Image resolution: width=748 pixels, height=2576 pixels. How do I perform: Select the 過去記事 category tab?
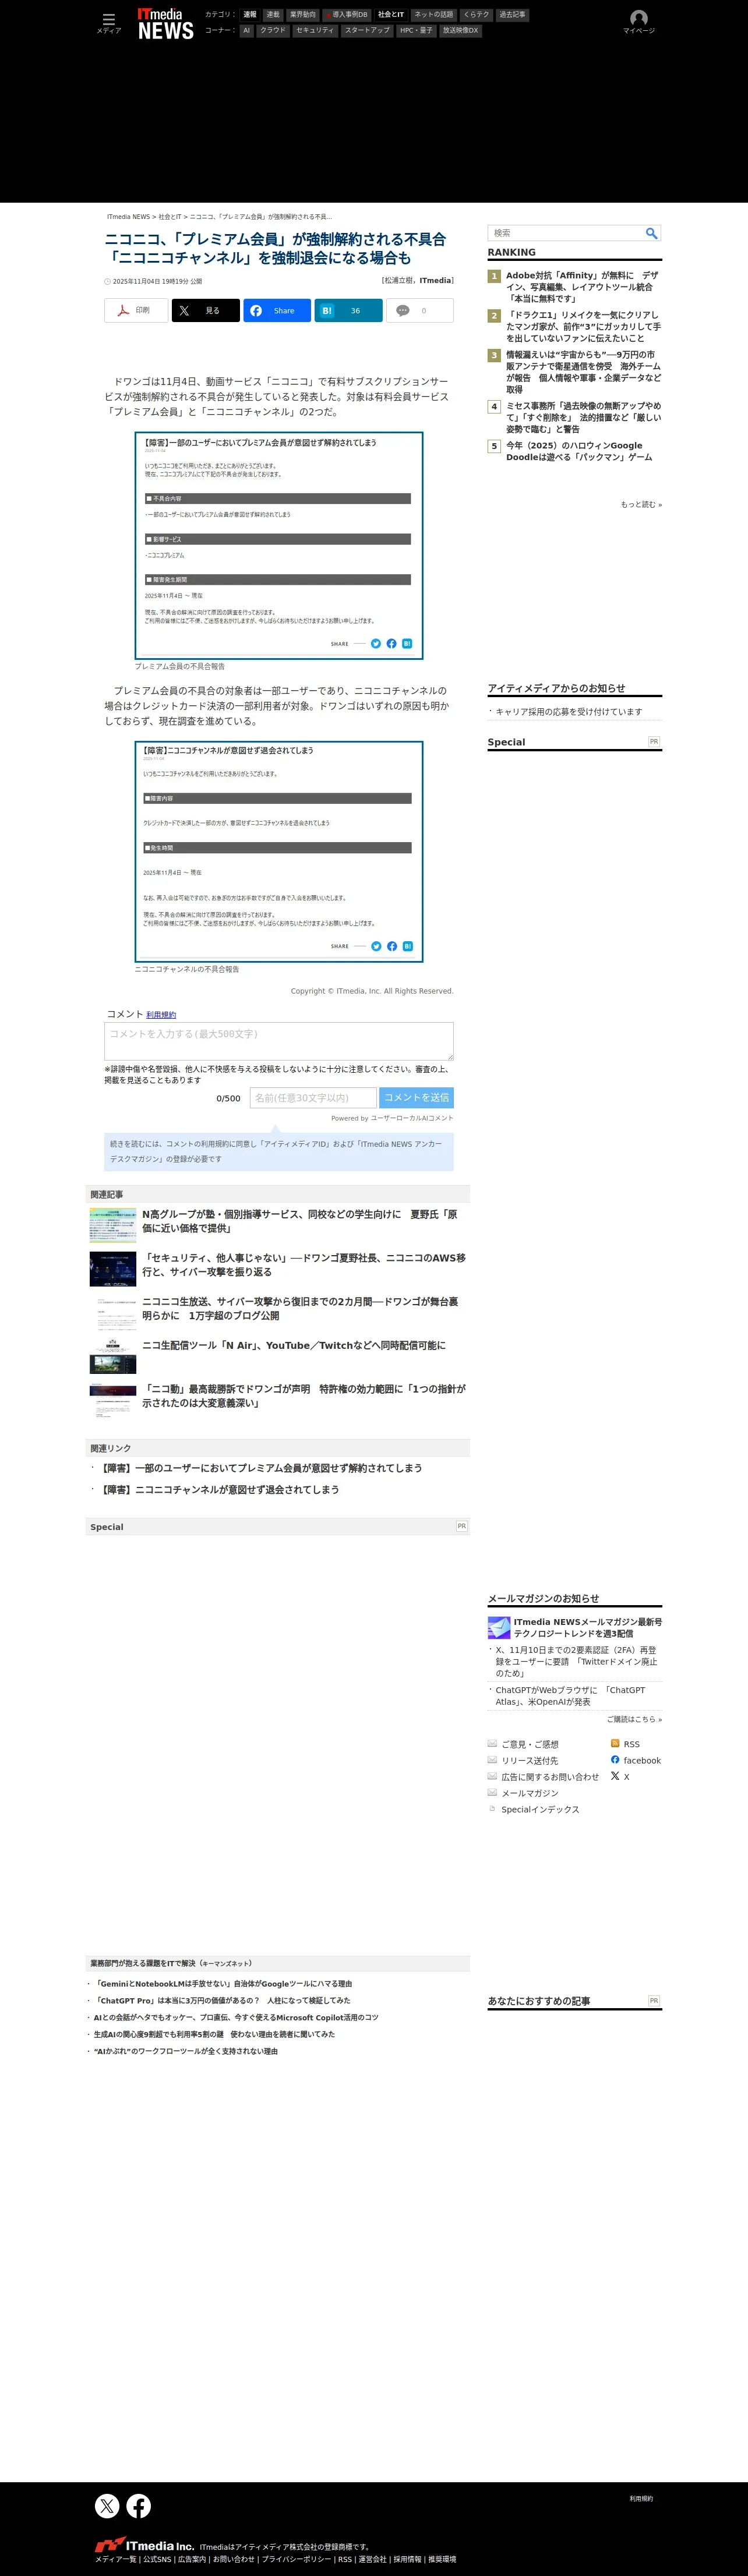512,15
